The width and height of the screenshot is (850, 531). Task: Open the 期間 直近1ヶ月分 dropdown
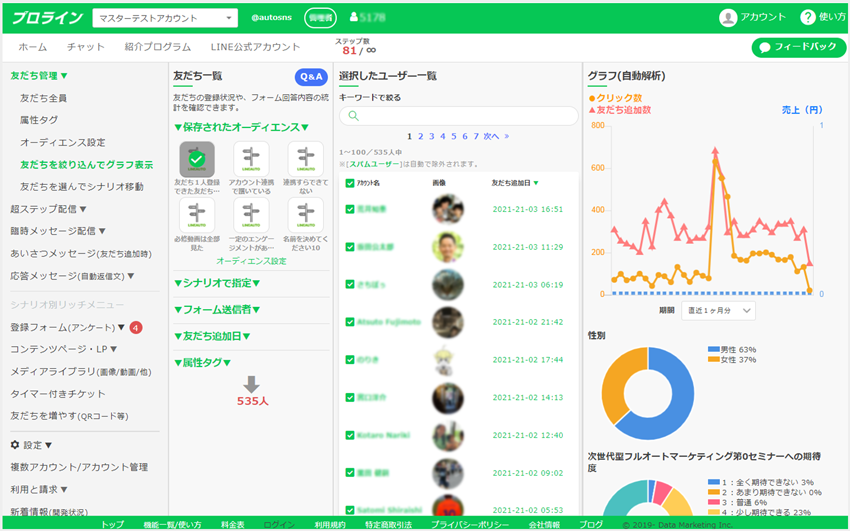pyautogui.click(x=719, y=310)
